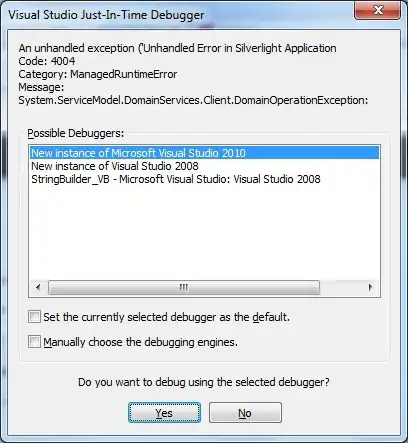Click the Code: 4004 message line
The height and width of the screenshot is (444, 408).
[47, 61]
